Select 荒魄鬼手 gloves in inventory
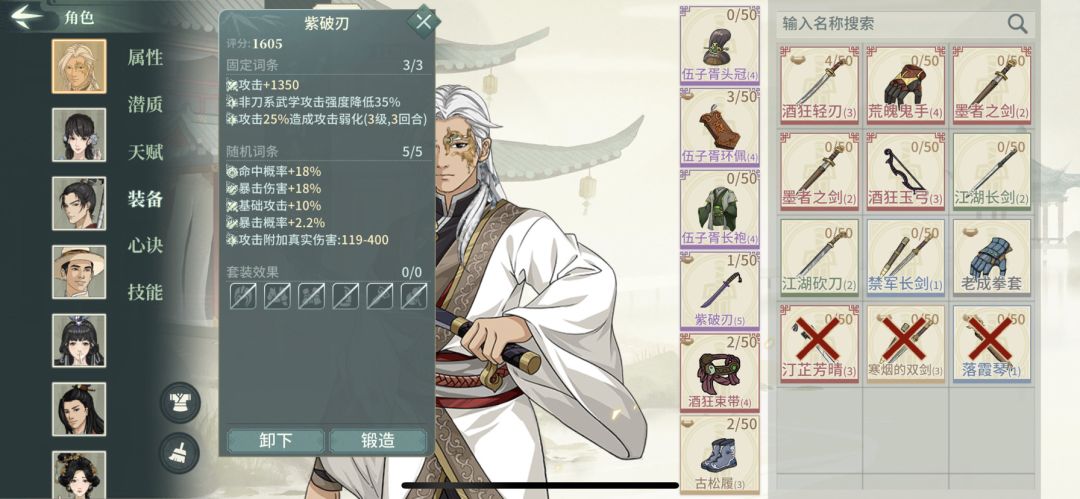The width and height of the screenshot is (1080, 499). coord(904,84)
